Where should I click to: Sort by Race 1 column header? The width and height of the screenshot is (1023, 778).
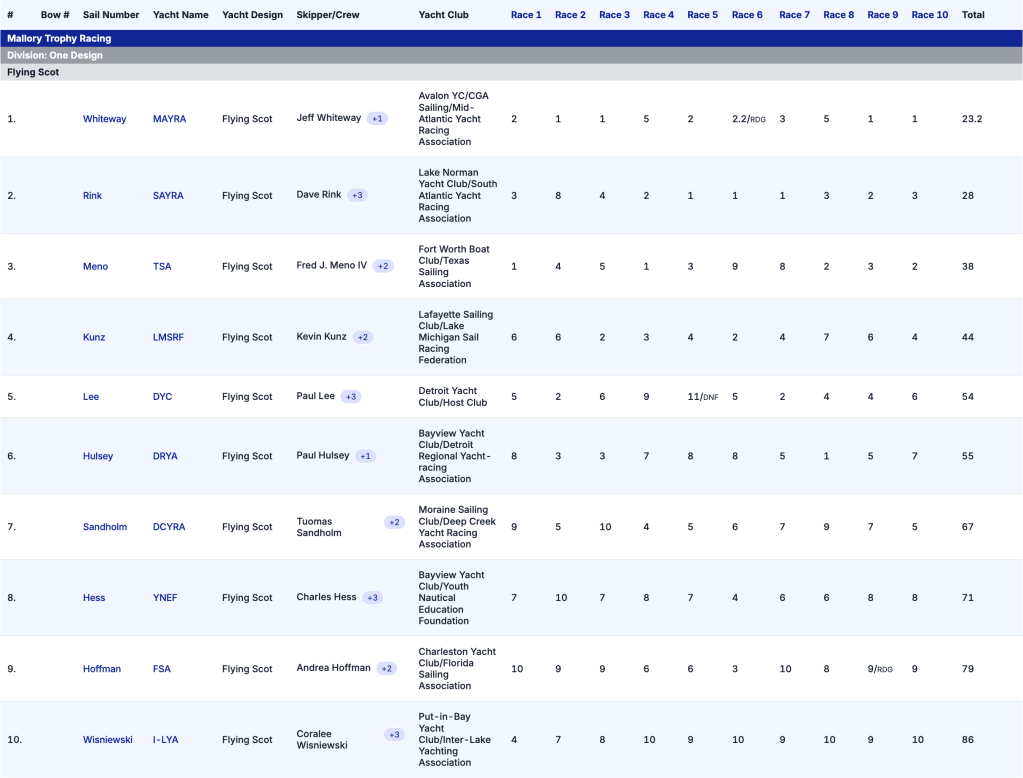pyautogui.click(x=526, y=15)
